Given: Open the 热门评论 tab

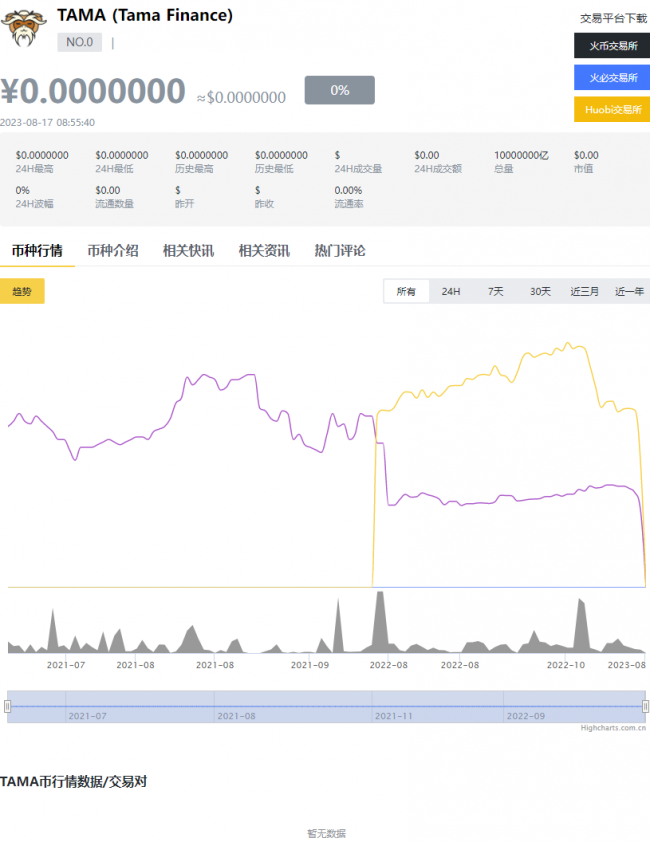Looking at the screenshot, I should coord(340,250).
